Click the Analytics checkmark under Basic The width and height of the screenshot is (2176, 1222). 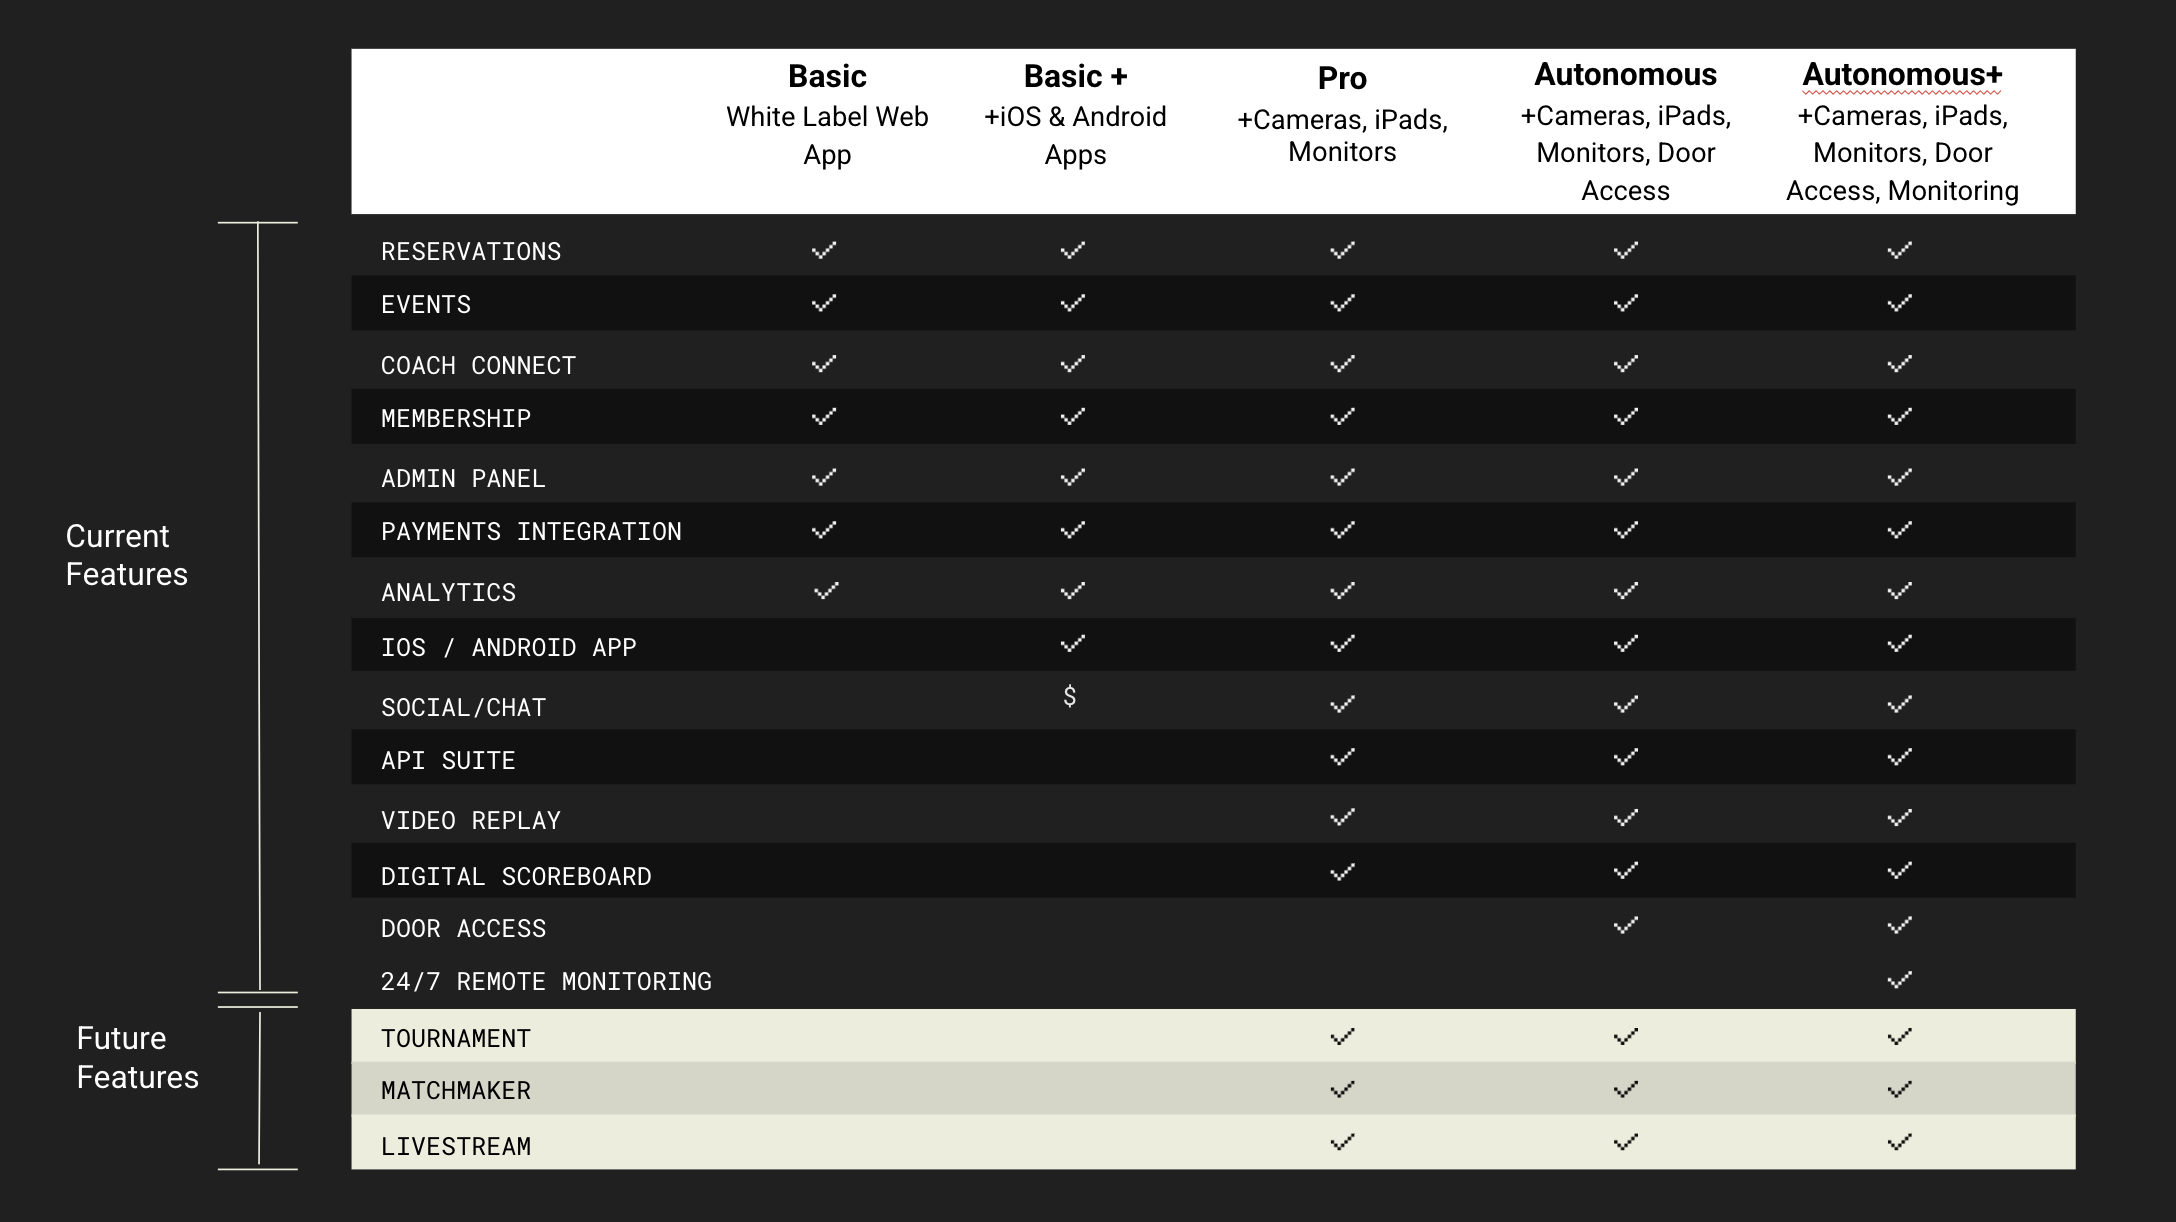[x=826, y=591]
